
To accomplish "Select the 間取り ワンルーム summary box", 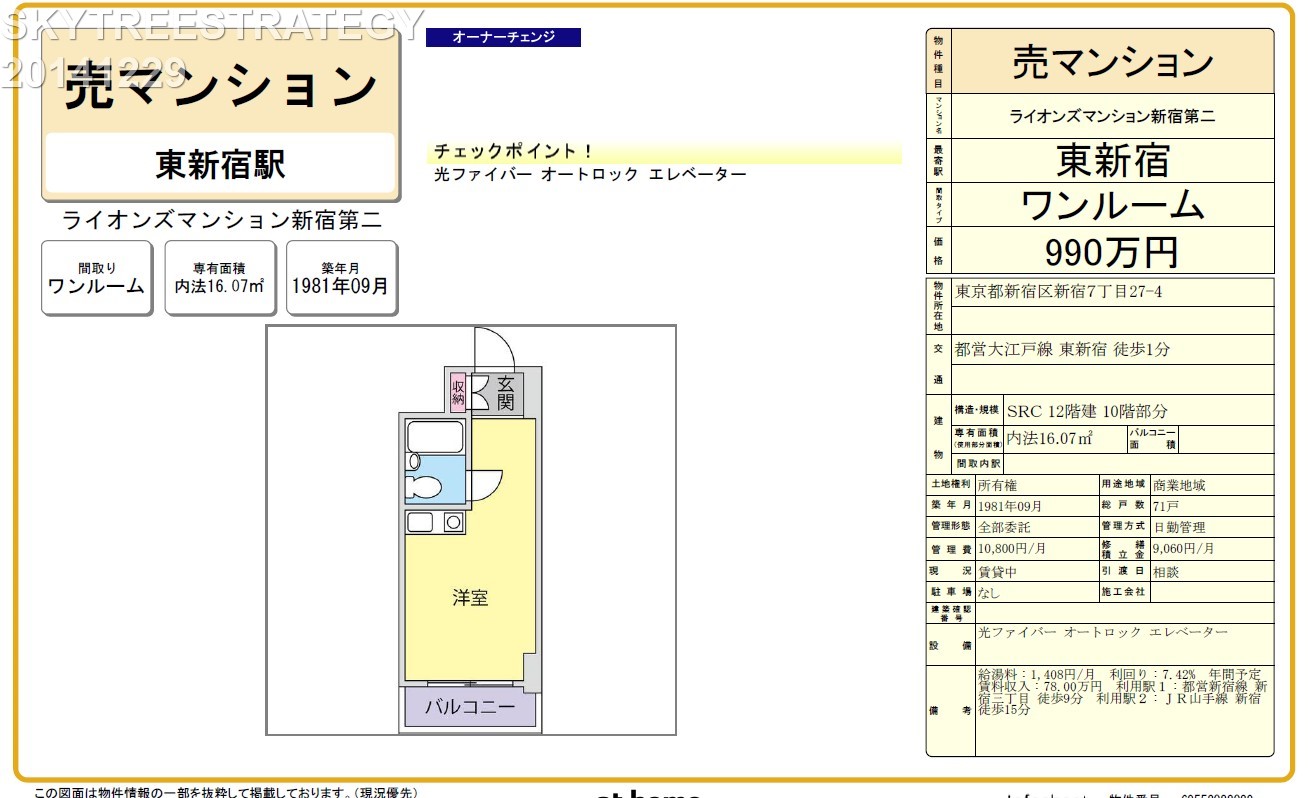I will 97,278.
